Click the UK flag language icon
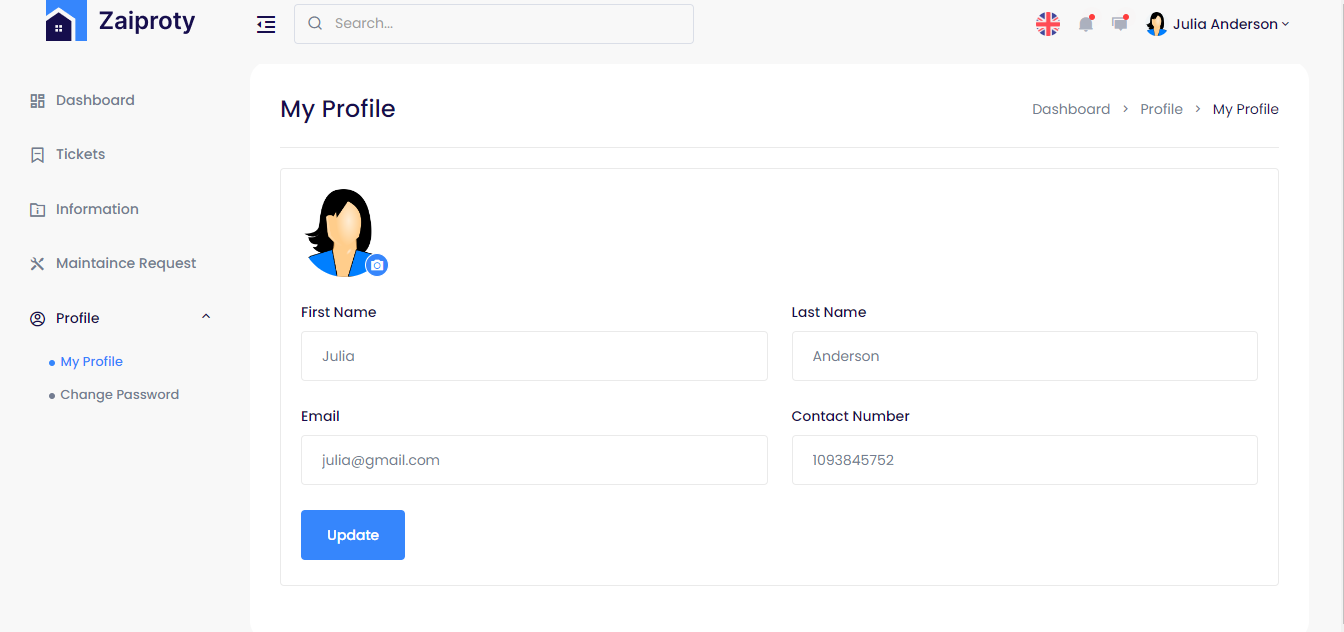This screenshot has width=1344, height=632. pyautogui.click(x=1047, y=24)
